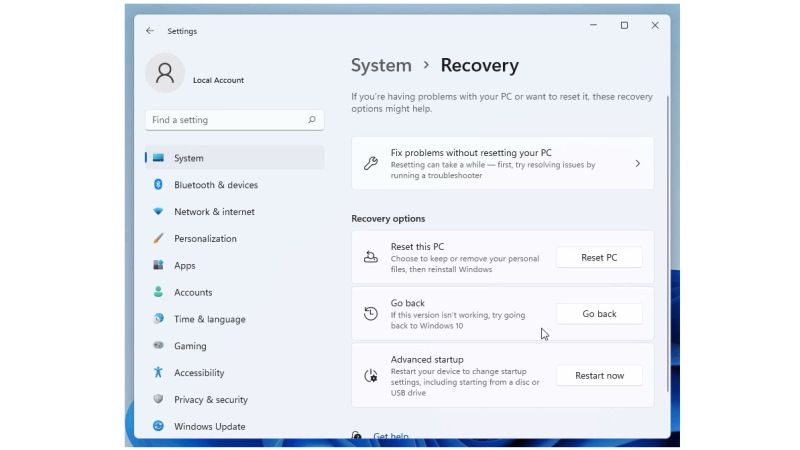Viewport: 800px width, 450px height.
Task: Click the Privacy & security shield icon
Action: tap(158, 399)
